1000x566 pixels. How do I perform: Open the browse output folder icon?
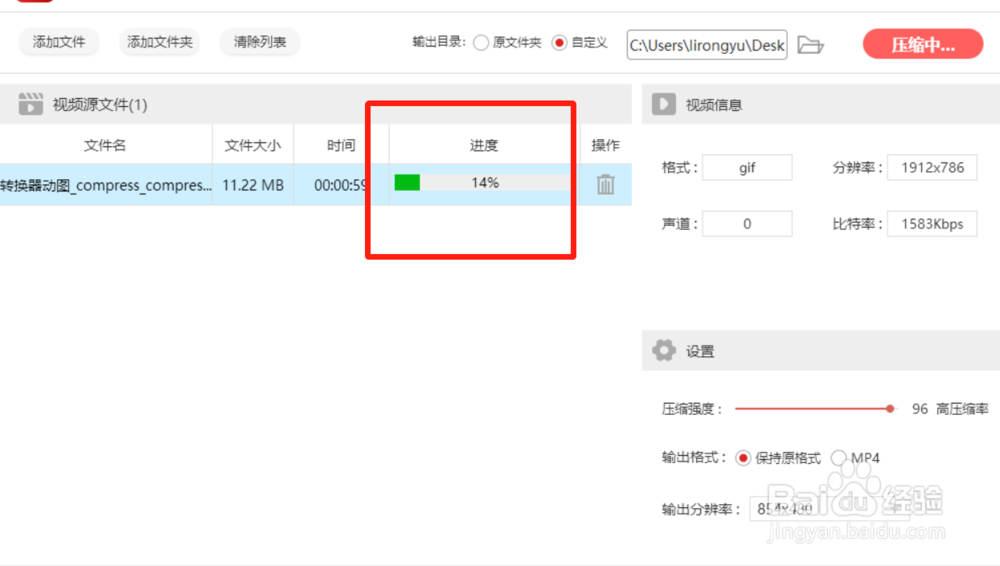[x=811, y=45]
